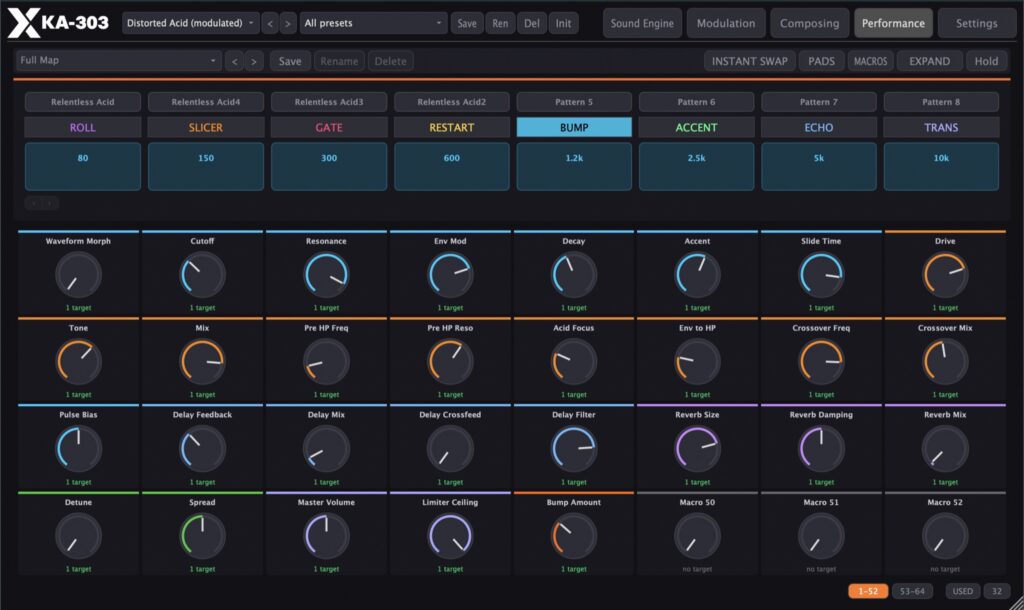Select the Relentless Acid4 pattern slot
1024x610 pixels.
pos(206,102)
